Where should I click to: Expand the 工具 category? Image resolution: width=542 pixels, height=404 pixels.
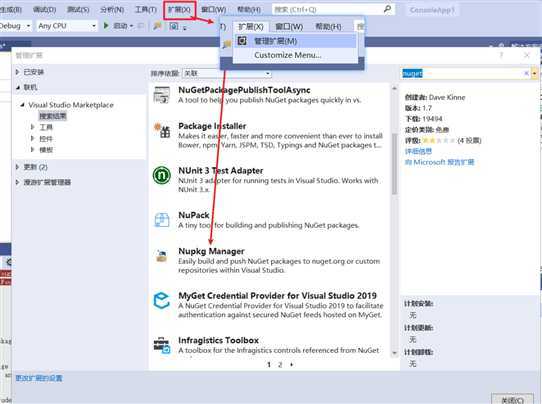(32, 127)
